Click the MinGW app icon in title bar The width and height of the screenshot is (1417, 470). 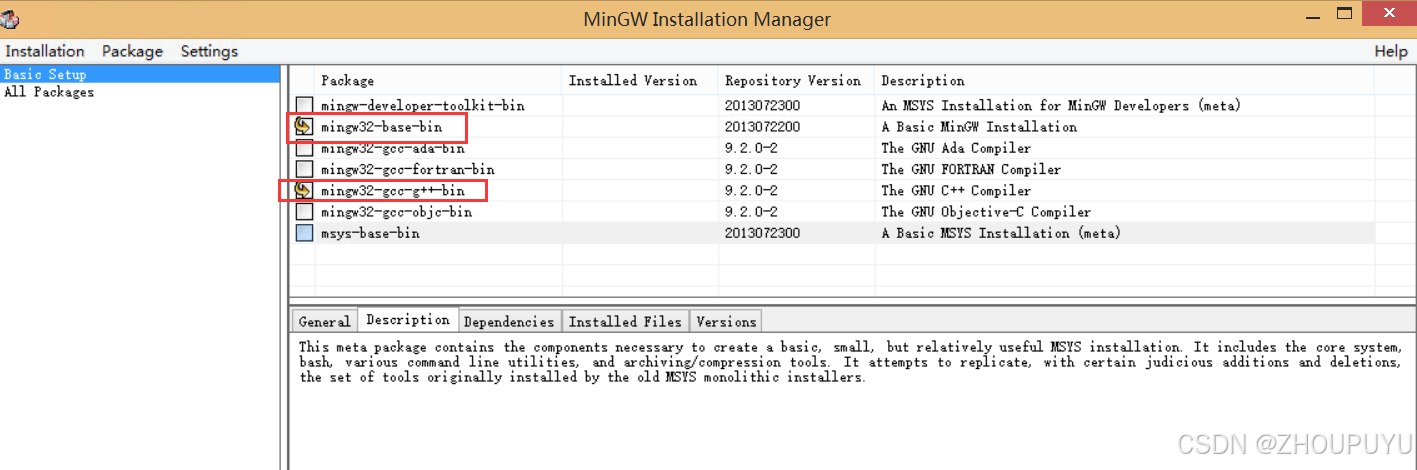[10, 19]
